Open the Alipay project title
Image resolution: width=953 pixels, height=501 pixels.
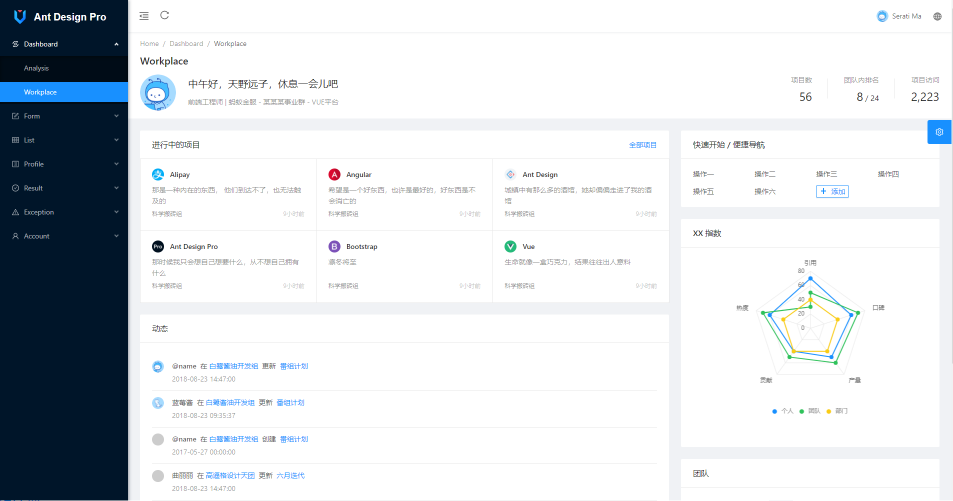[x=180, y=174]
